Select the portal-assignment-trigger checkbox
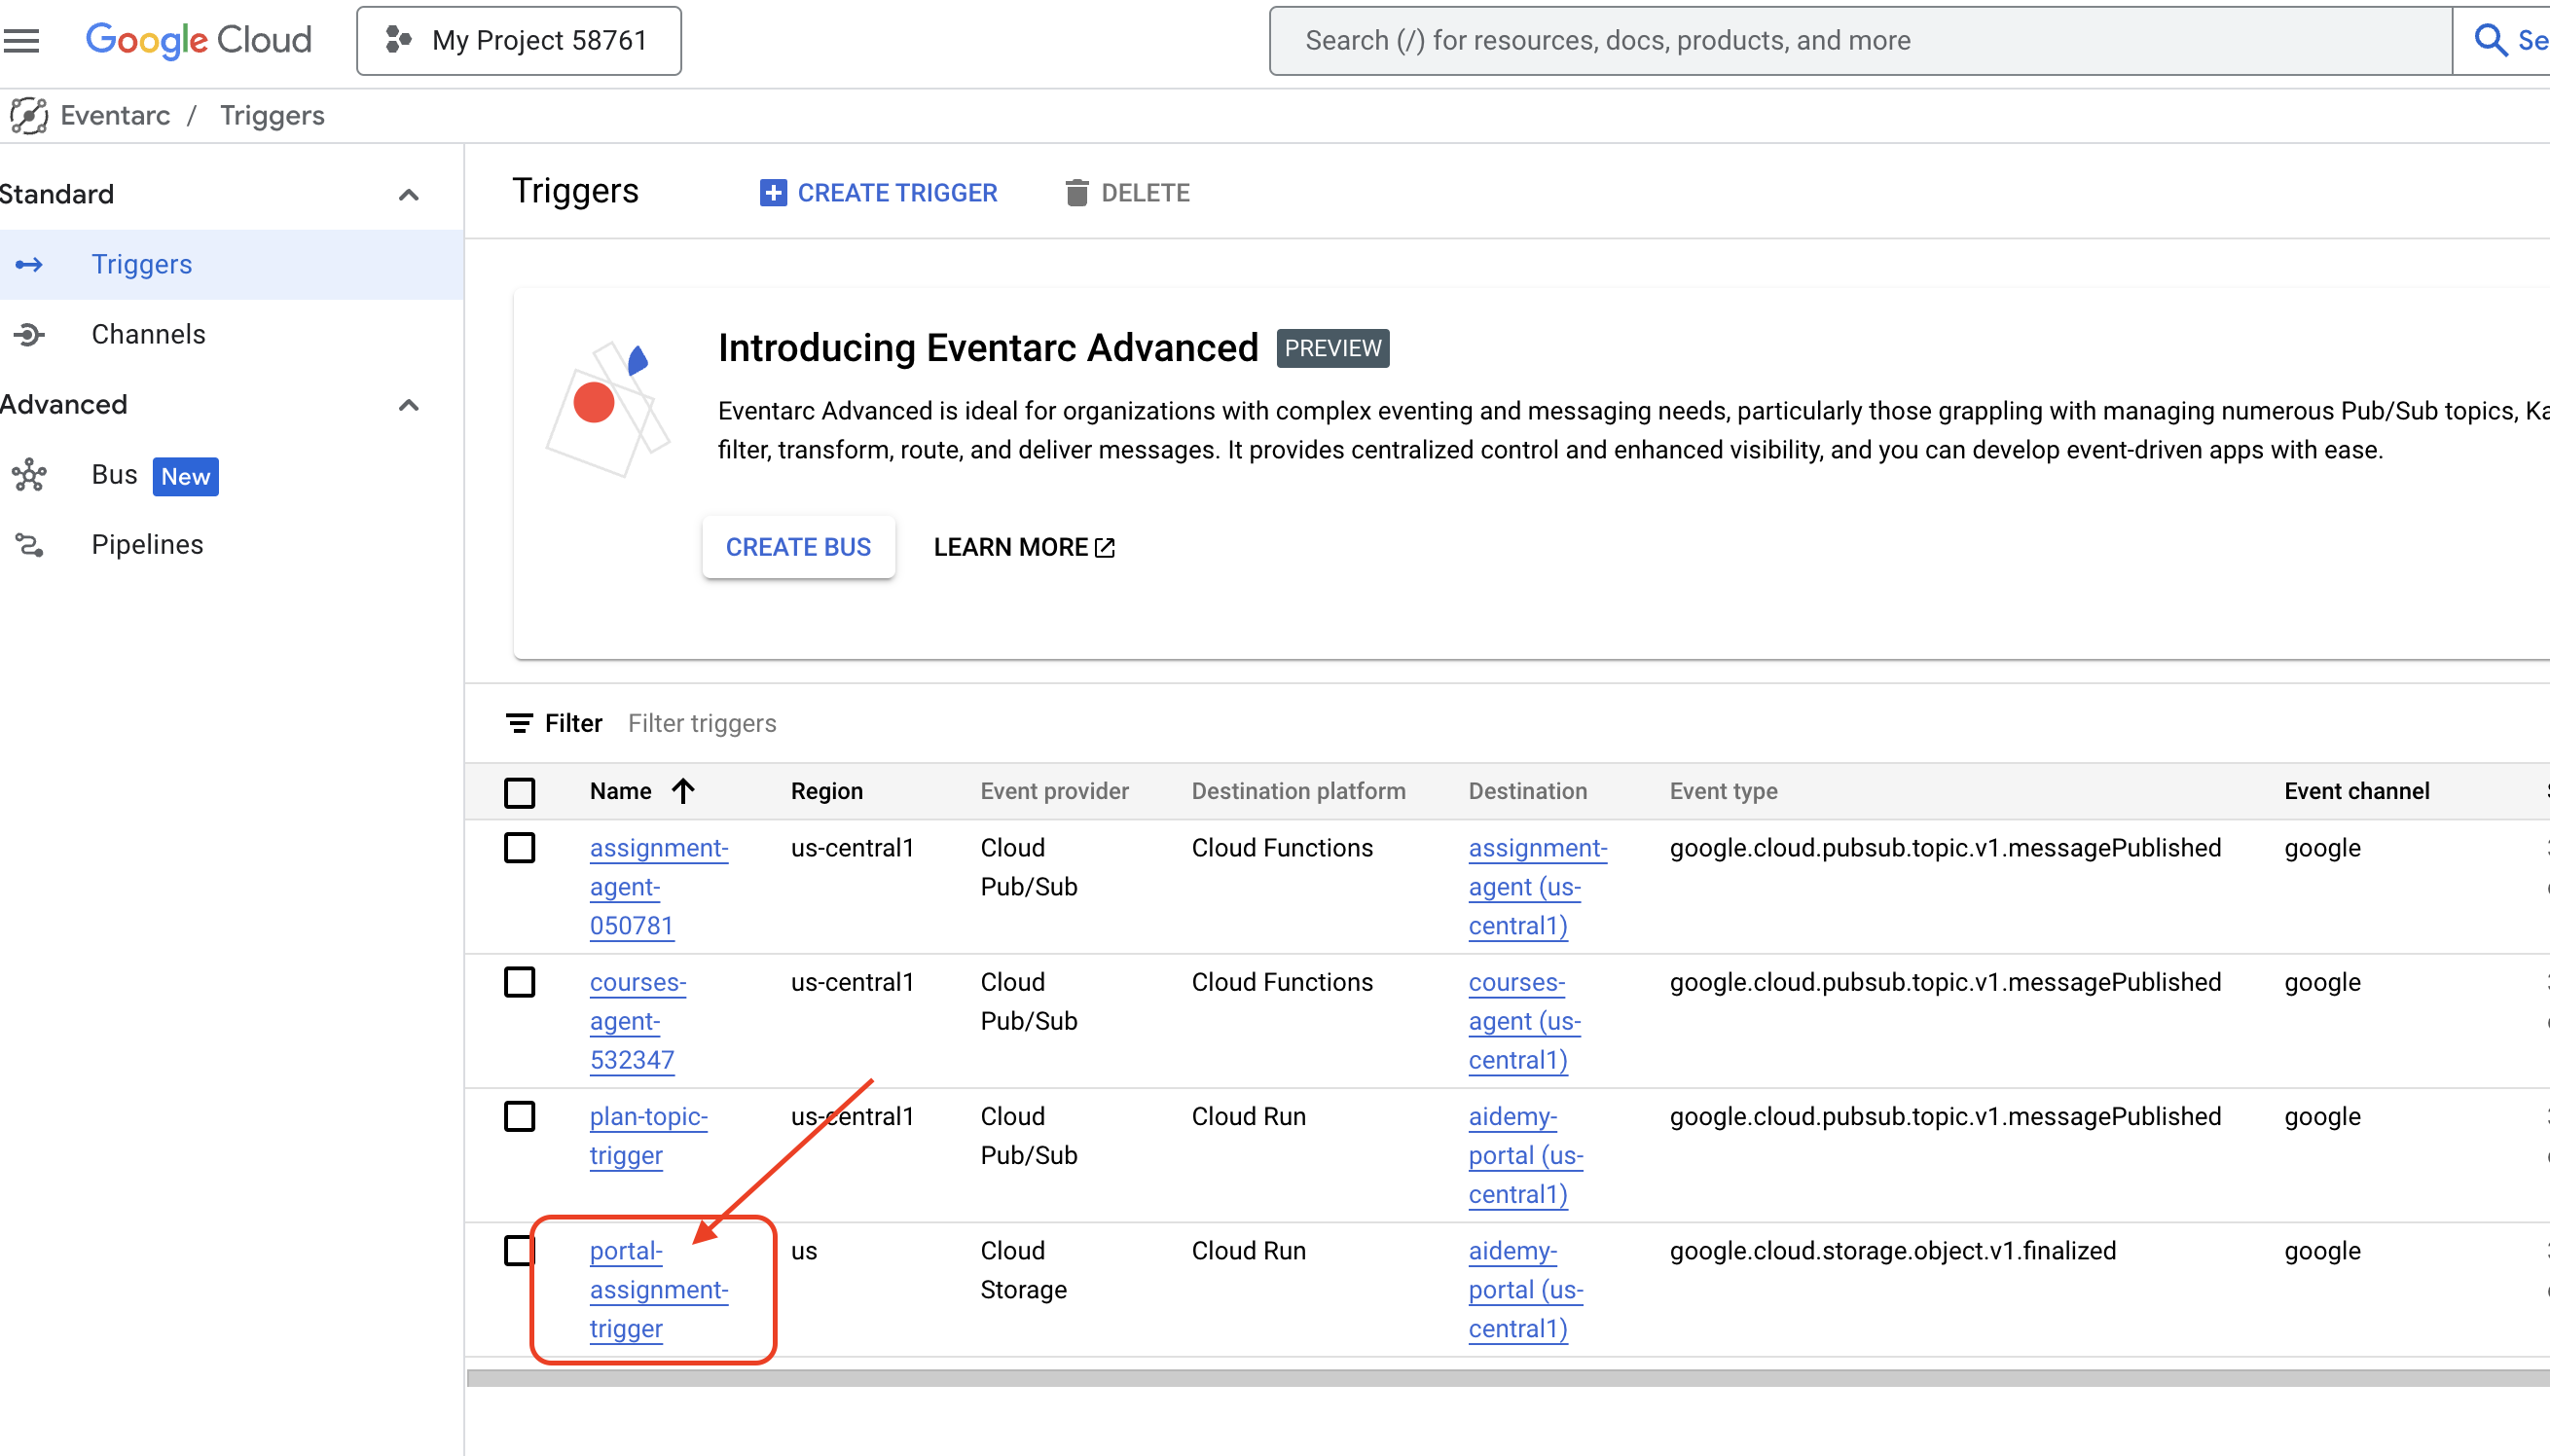The height and width of the screenshot is (1456, 2550). [520, 1250]
